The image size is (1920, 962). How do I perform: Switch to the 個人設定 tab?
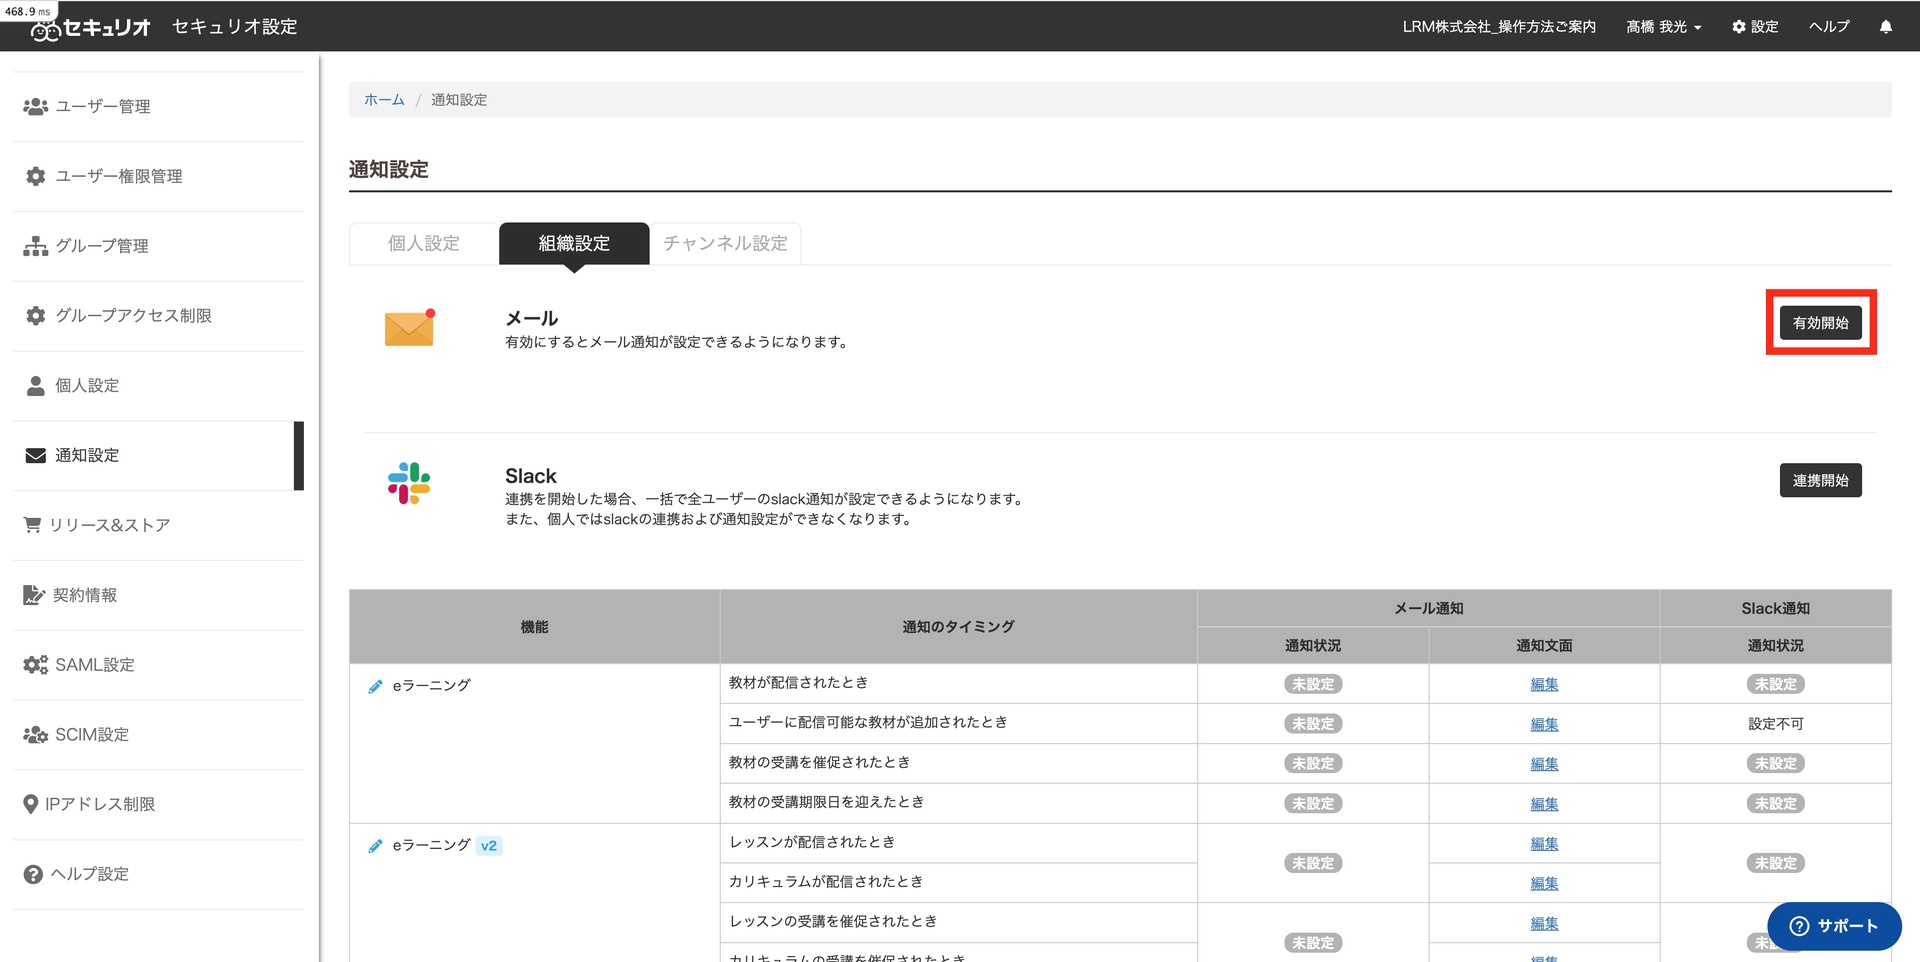coord(424,243)
